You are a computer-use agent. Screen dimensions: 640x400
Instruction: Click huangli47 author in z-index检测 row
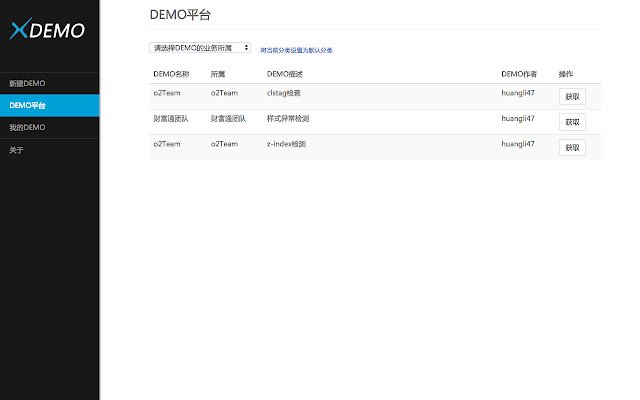pos(518,144)
